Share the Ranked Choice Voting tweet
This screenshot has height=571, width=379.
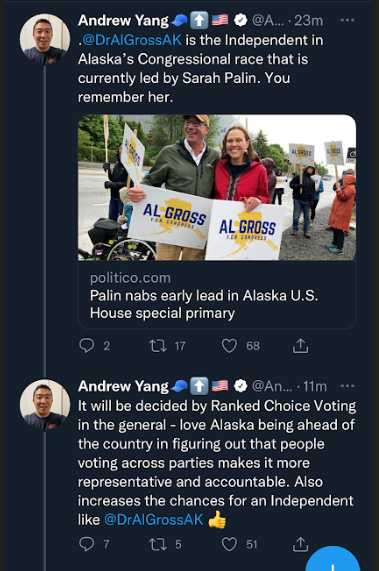click(x=300, y=544)
